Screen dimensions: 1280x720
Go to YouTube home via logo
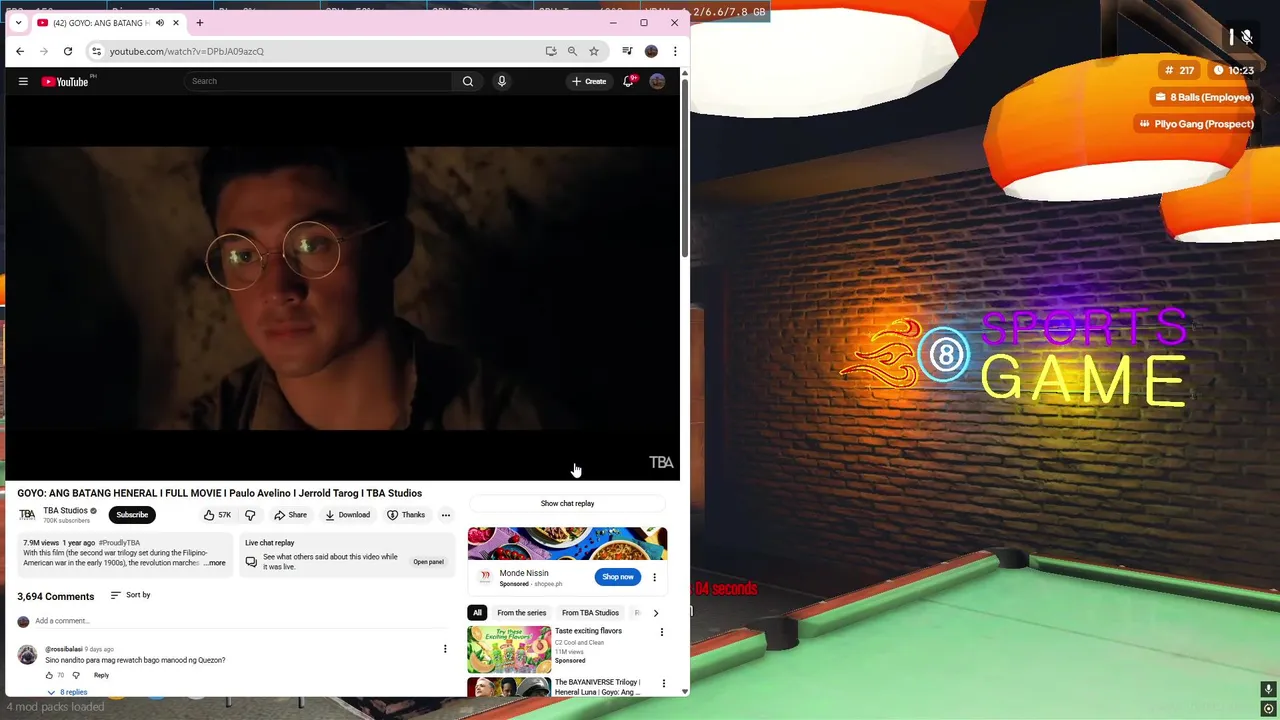(66, 81)
